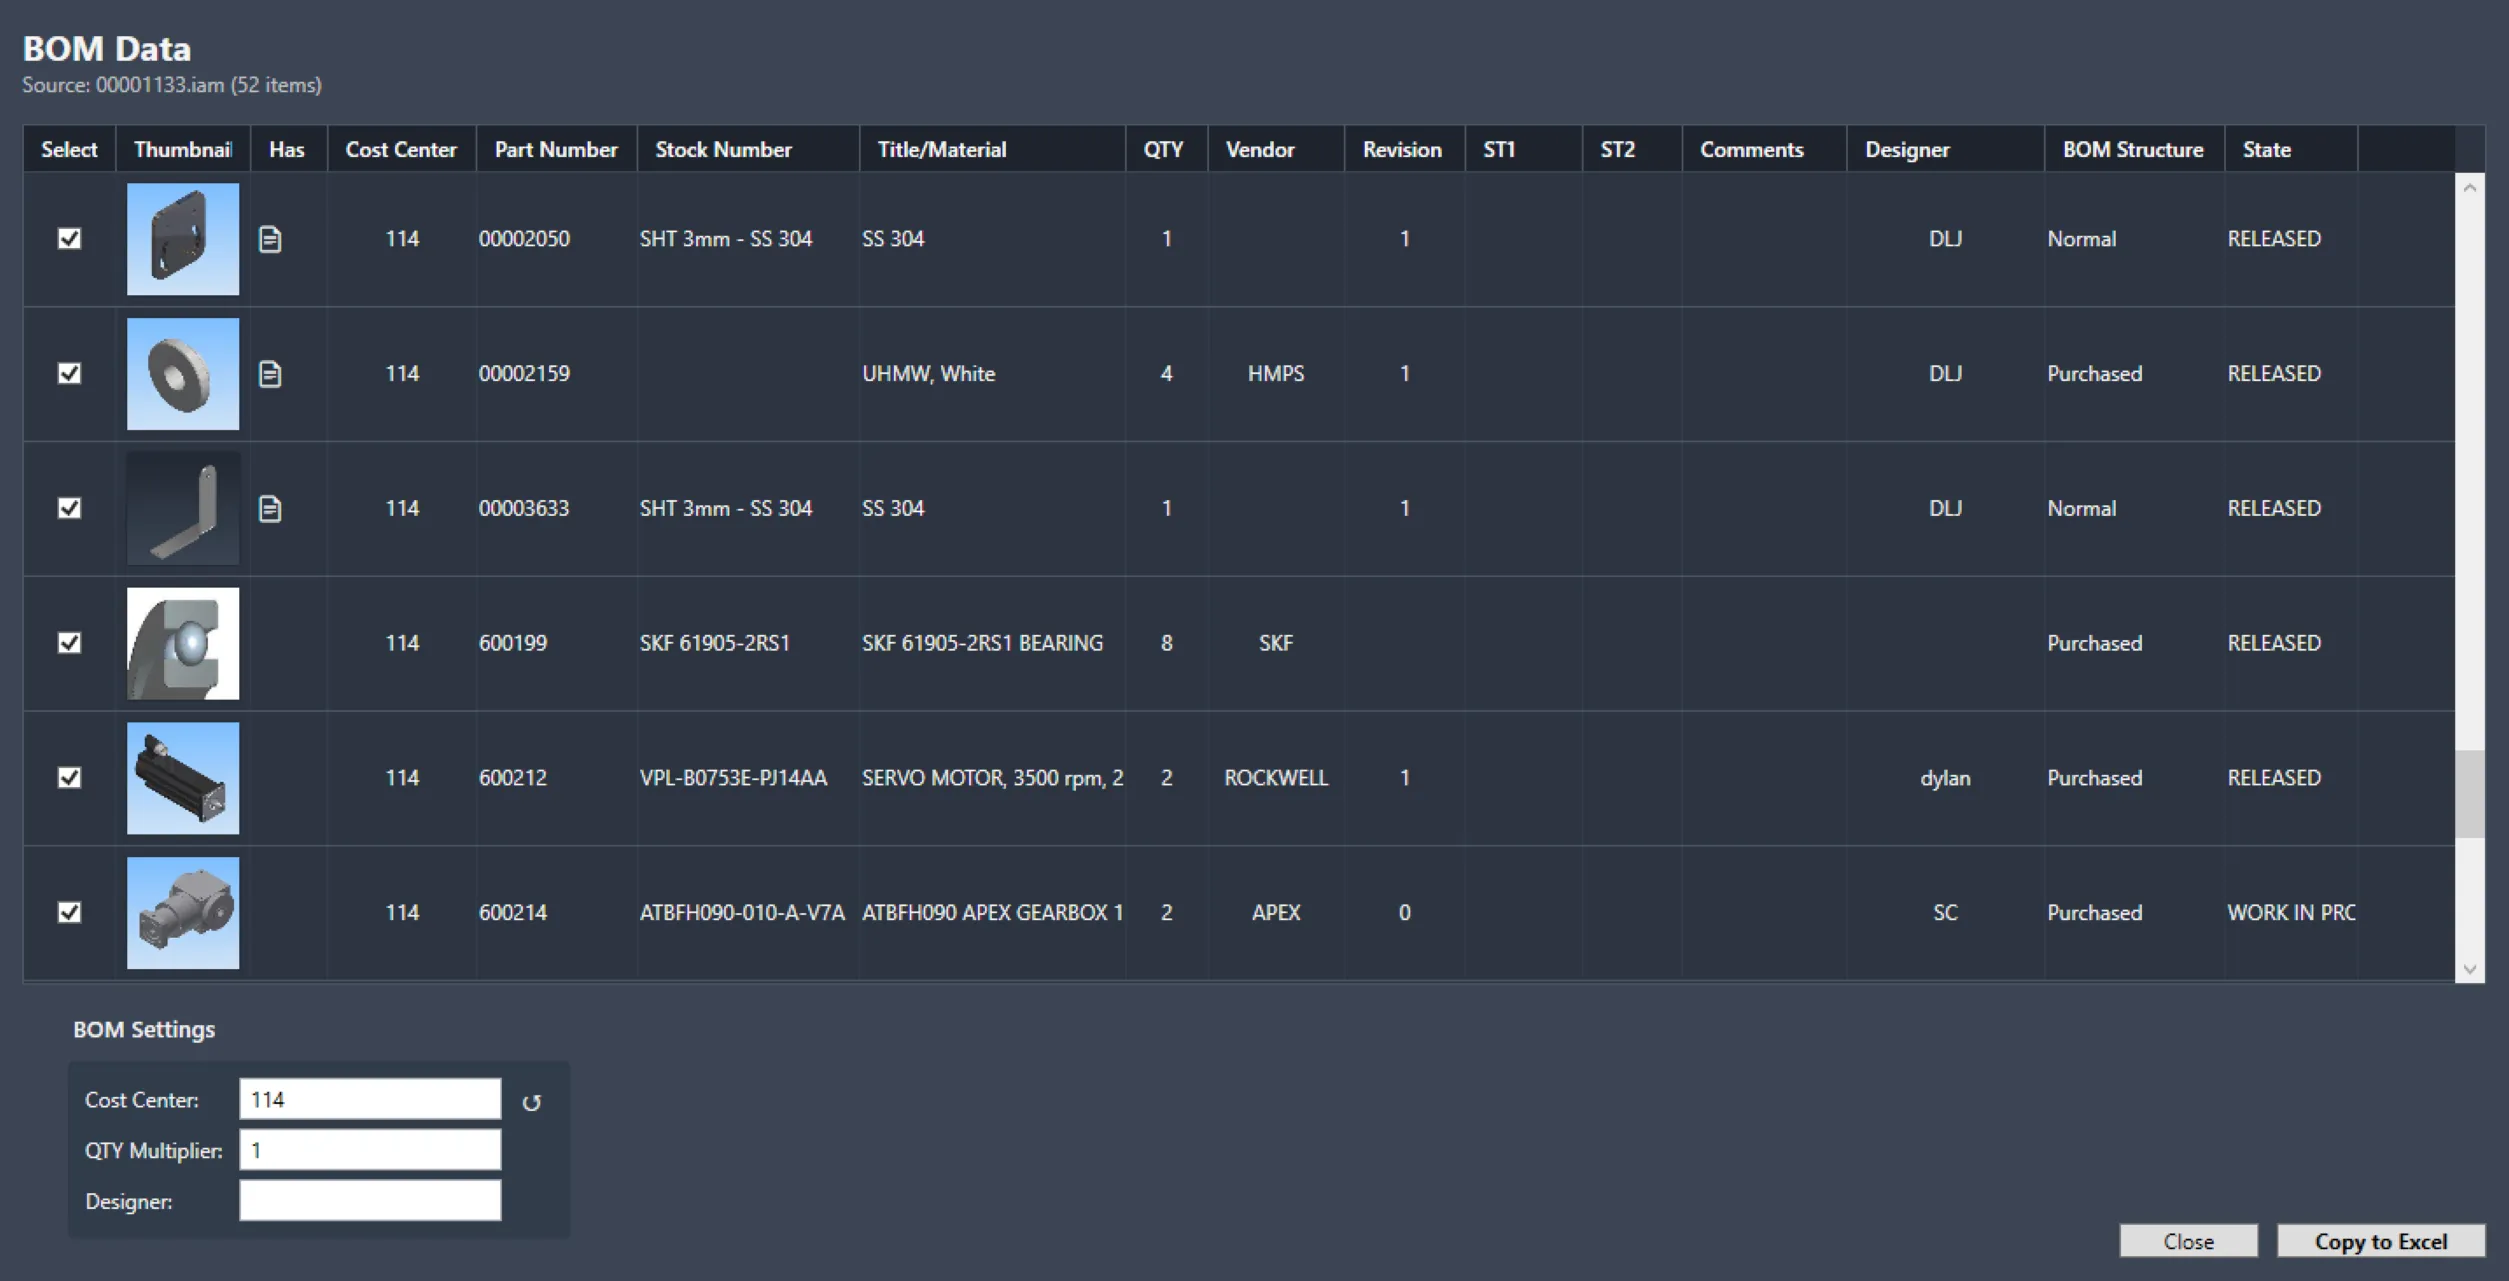This screenshot has width=2509, height=1281.
Task: Click Copy to Excel
Action: click(x=2381, y=1240)
